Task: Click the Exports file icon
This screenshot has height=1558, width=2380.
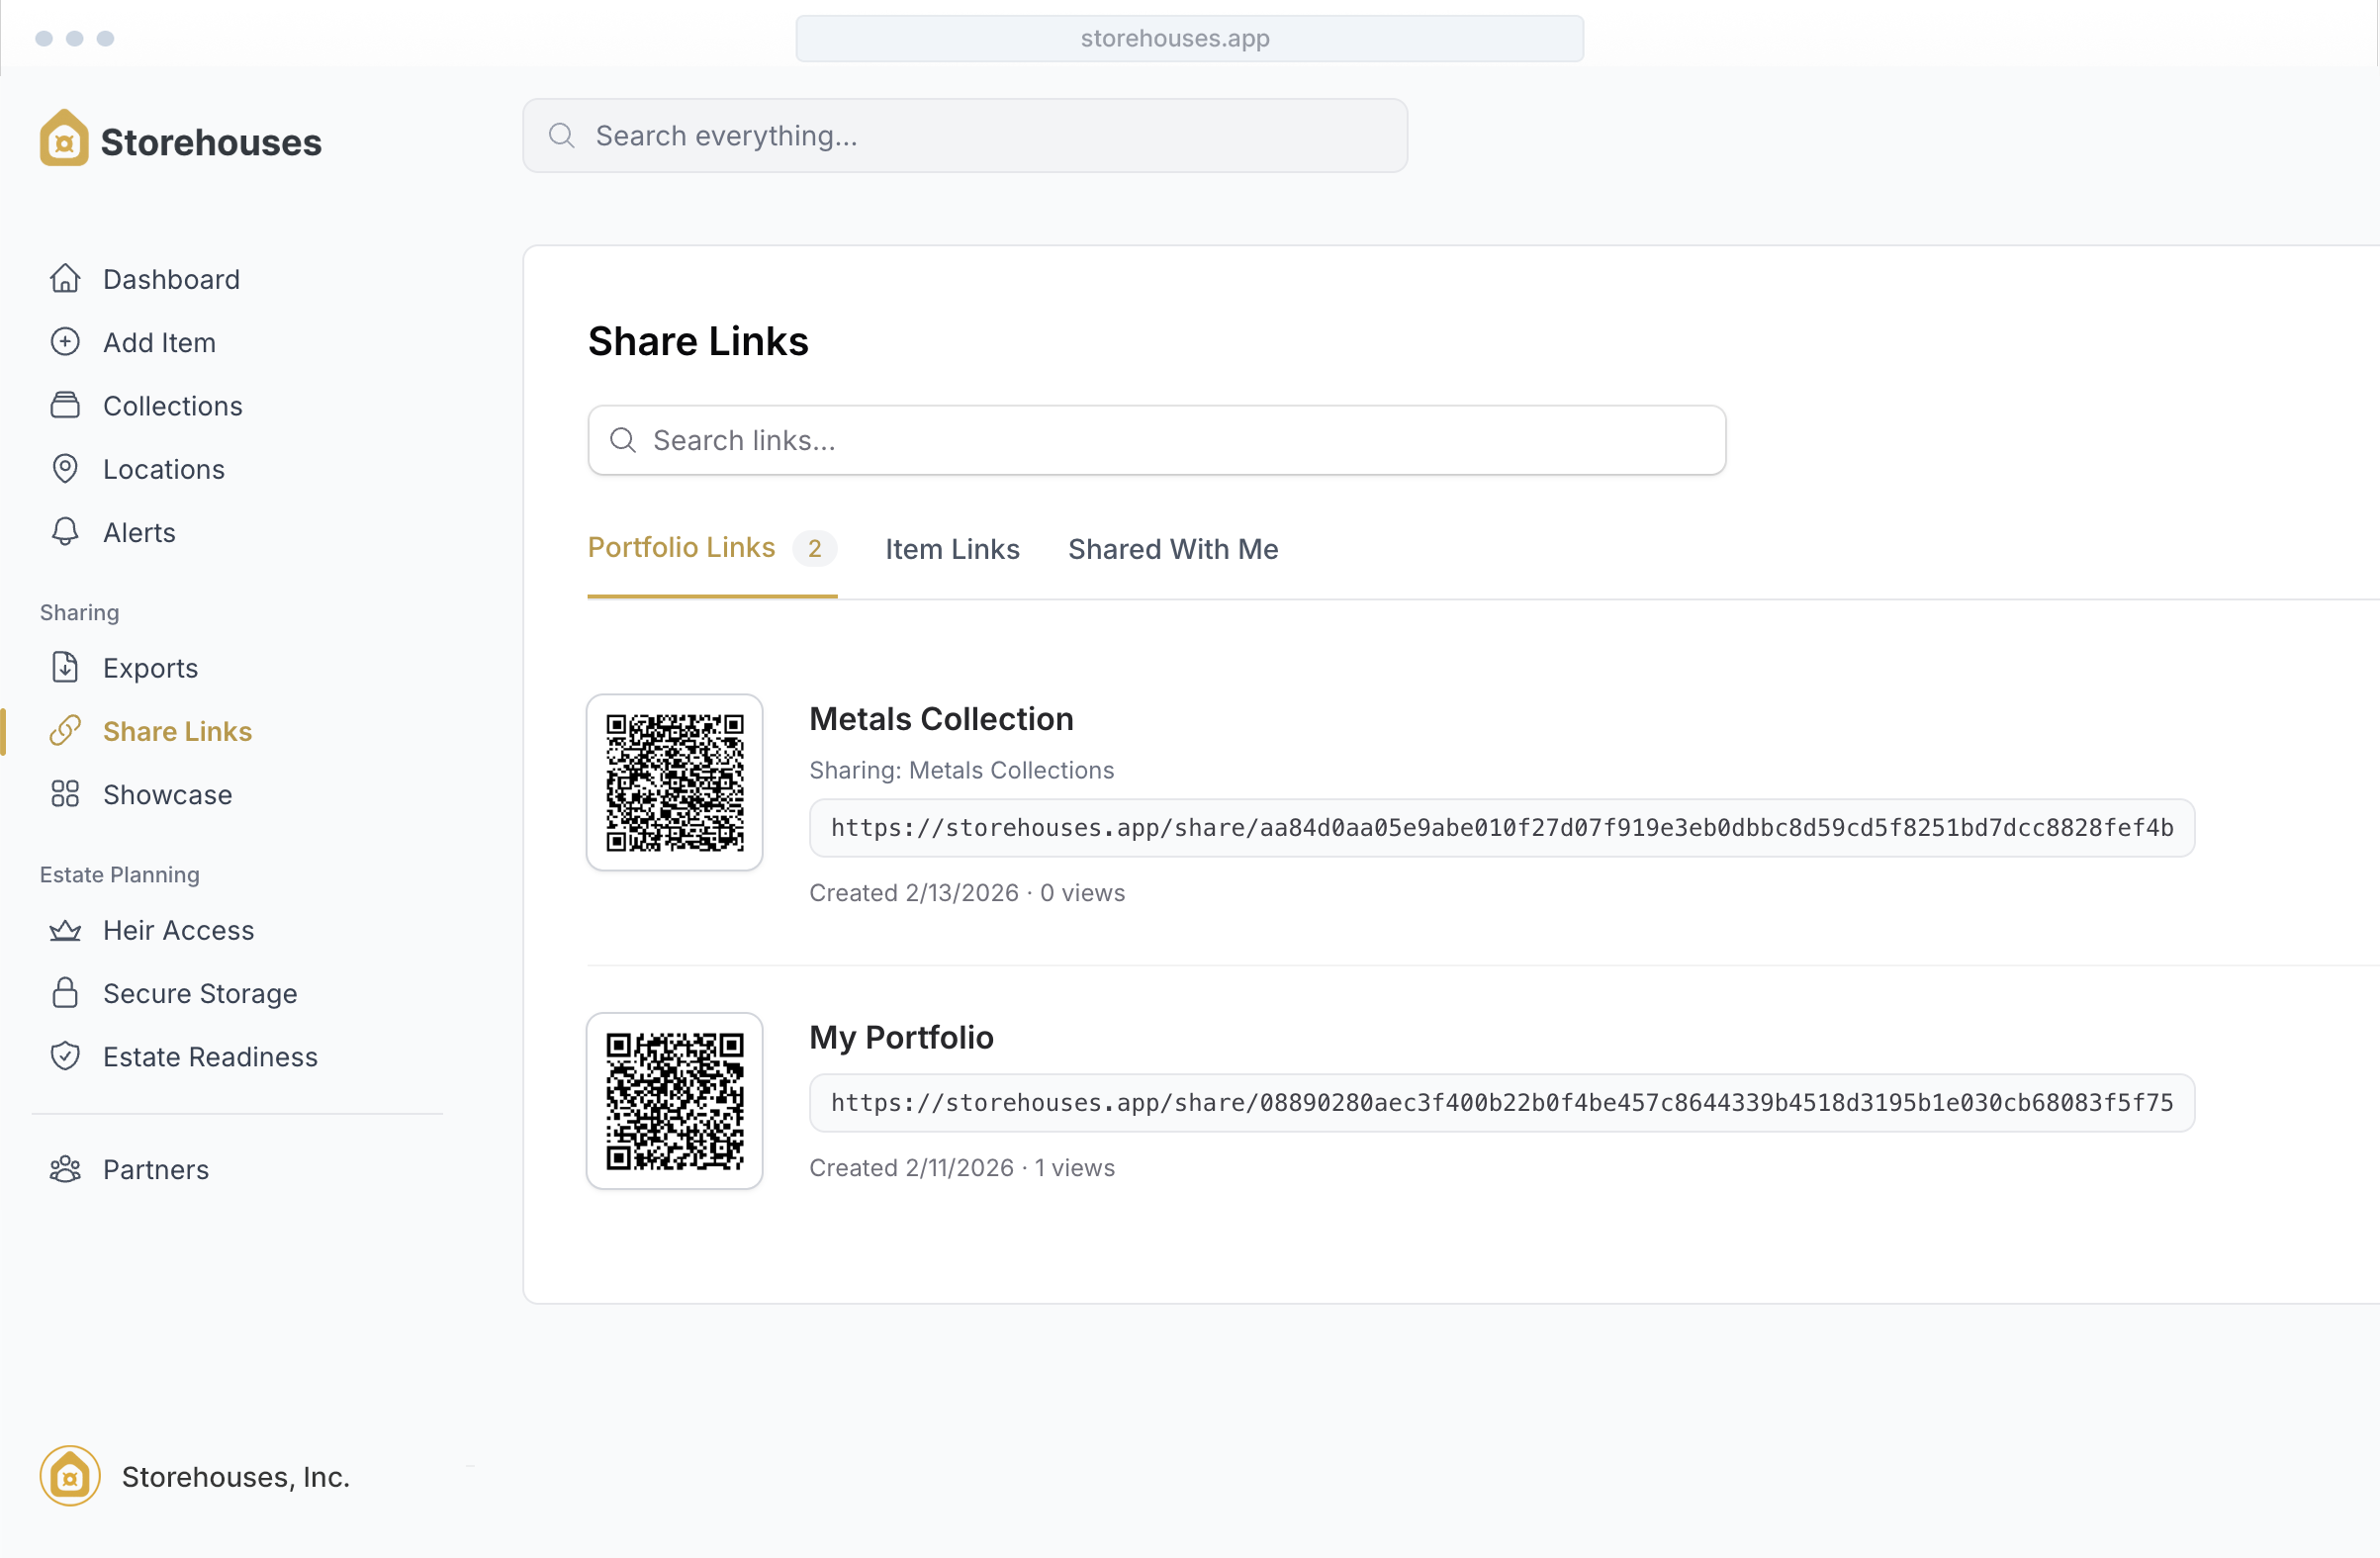Action: (x=65, y=667)
